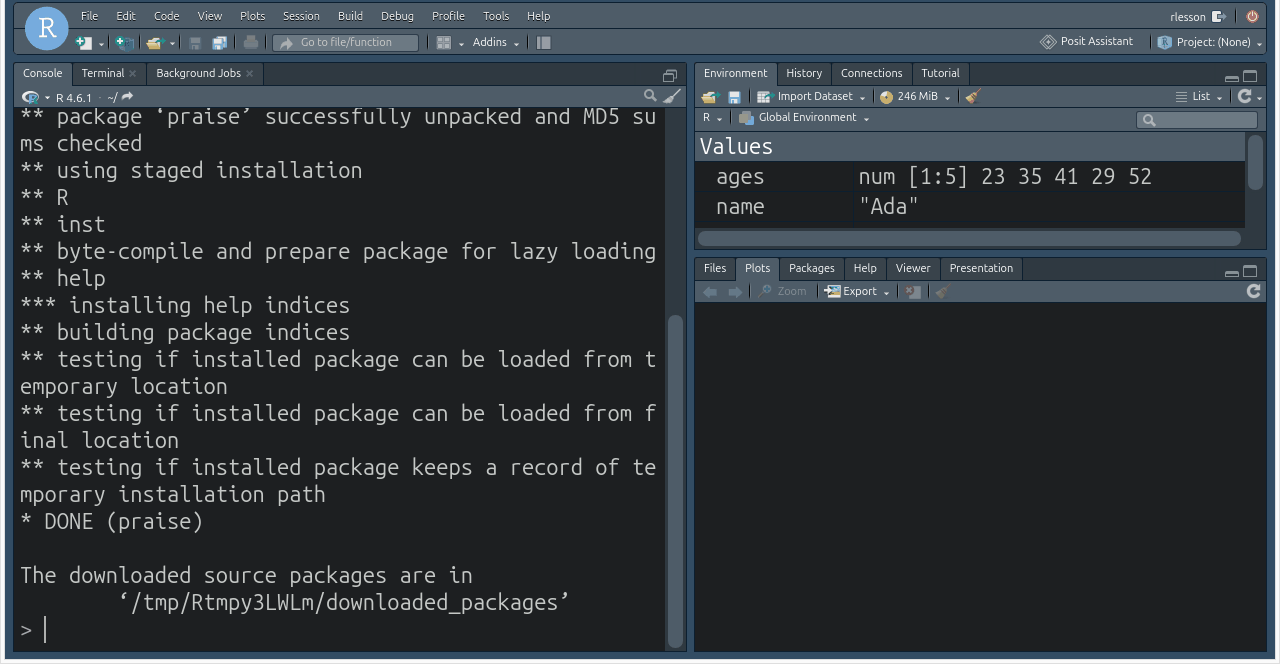1280x664 pixels.
Task: Open the Code menu
Action: tap(167, 16)
